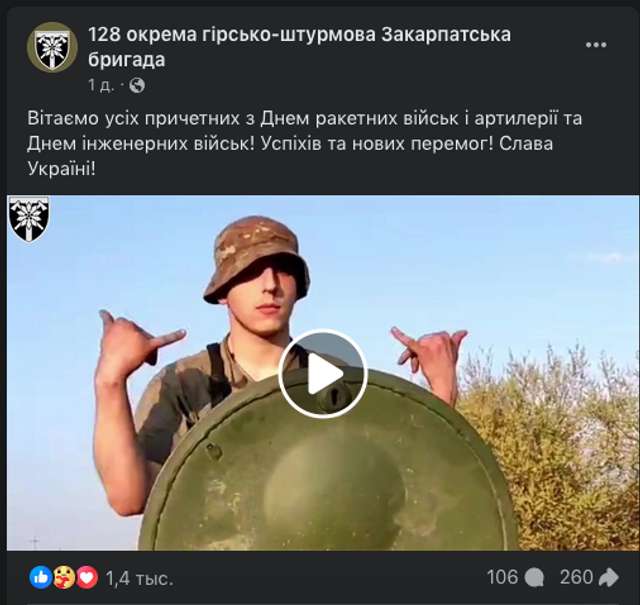Click the soldier's camouflage bucket hat in the video
The width and height of the screenshot is (640, 605).
(x=257, y=258)
